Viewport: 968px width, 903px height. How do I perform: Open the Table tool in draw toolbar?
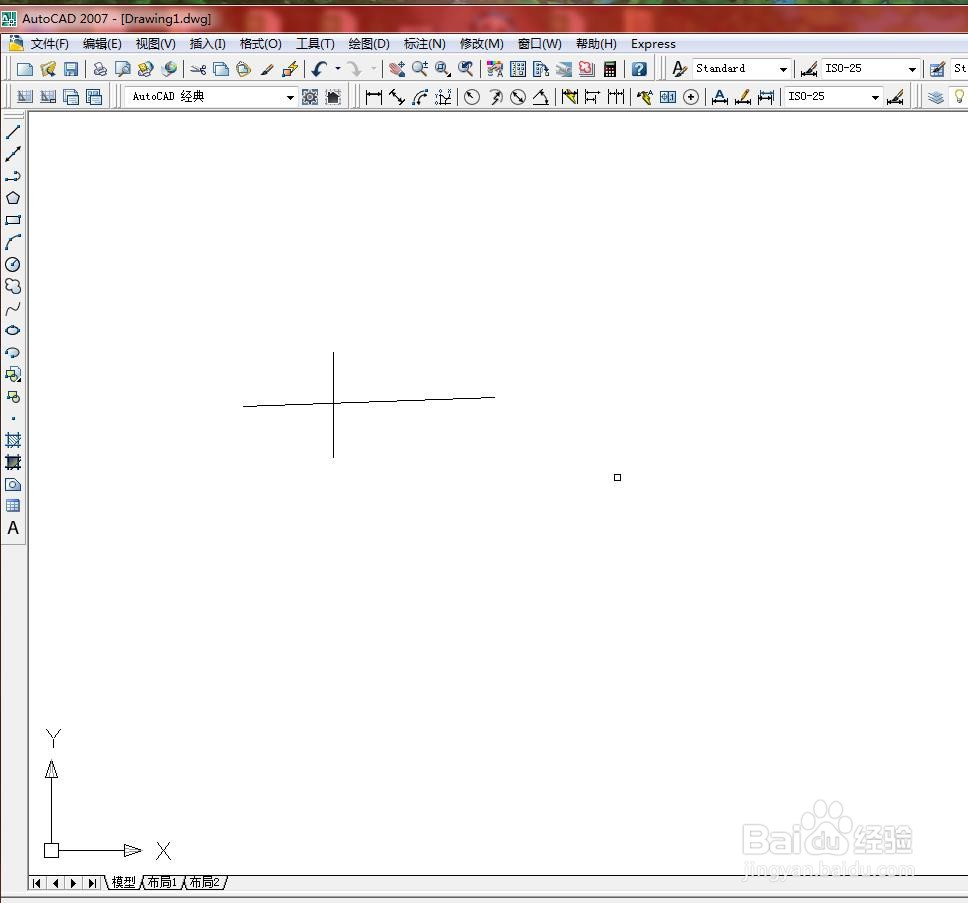[13, 506]
